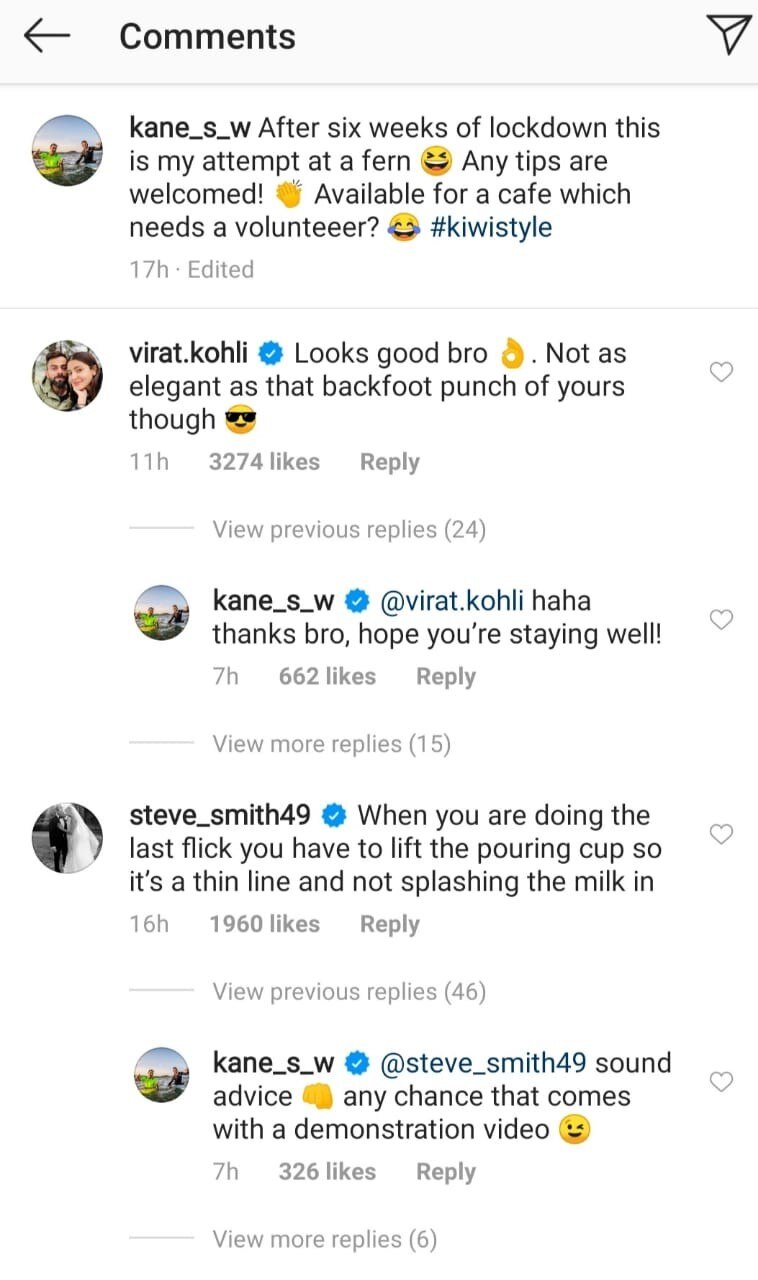View the 3274 likes on virat.kohli's comment
Image resolution: width=758 pixels, height=1280 pixels.
pyautogui.click(x=264, y=462)
